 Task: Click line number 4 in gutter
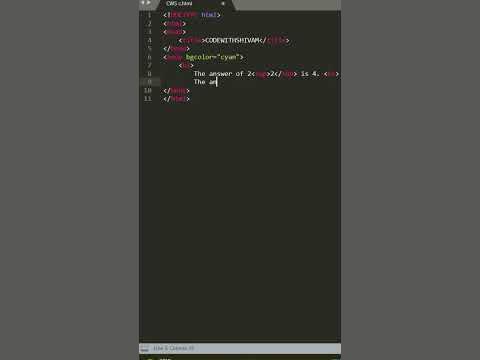149,40
